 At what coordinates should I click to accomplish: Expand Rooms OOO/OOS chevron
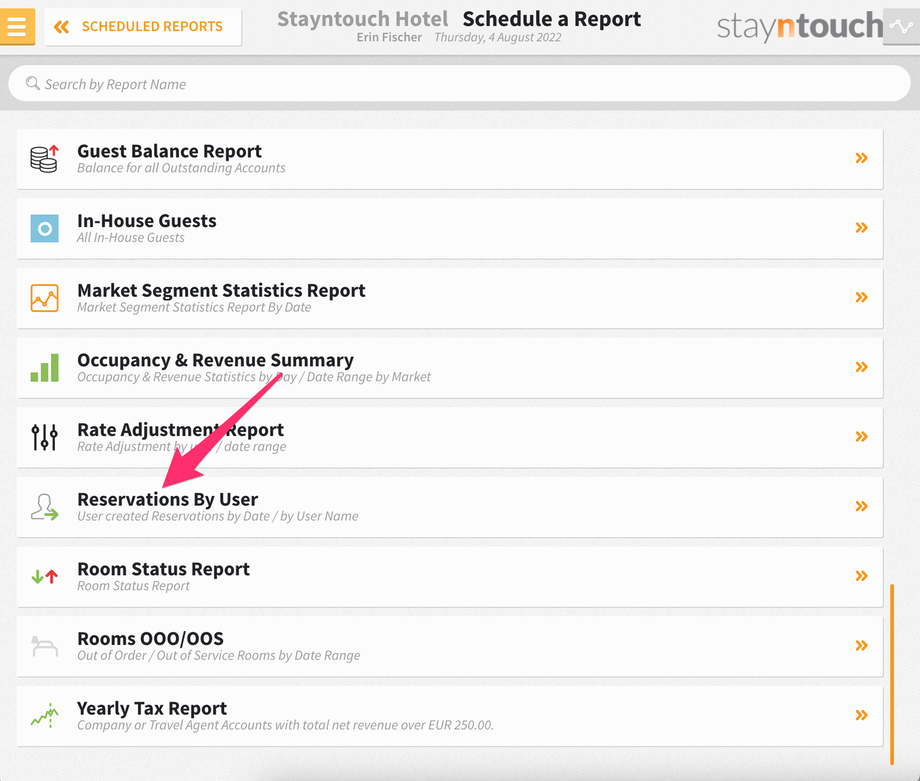tap(861, 646)
